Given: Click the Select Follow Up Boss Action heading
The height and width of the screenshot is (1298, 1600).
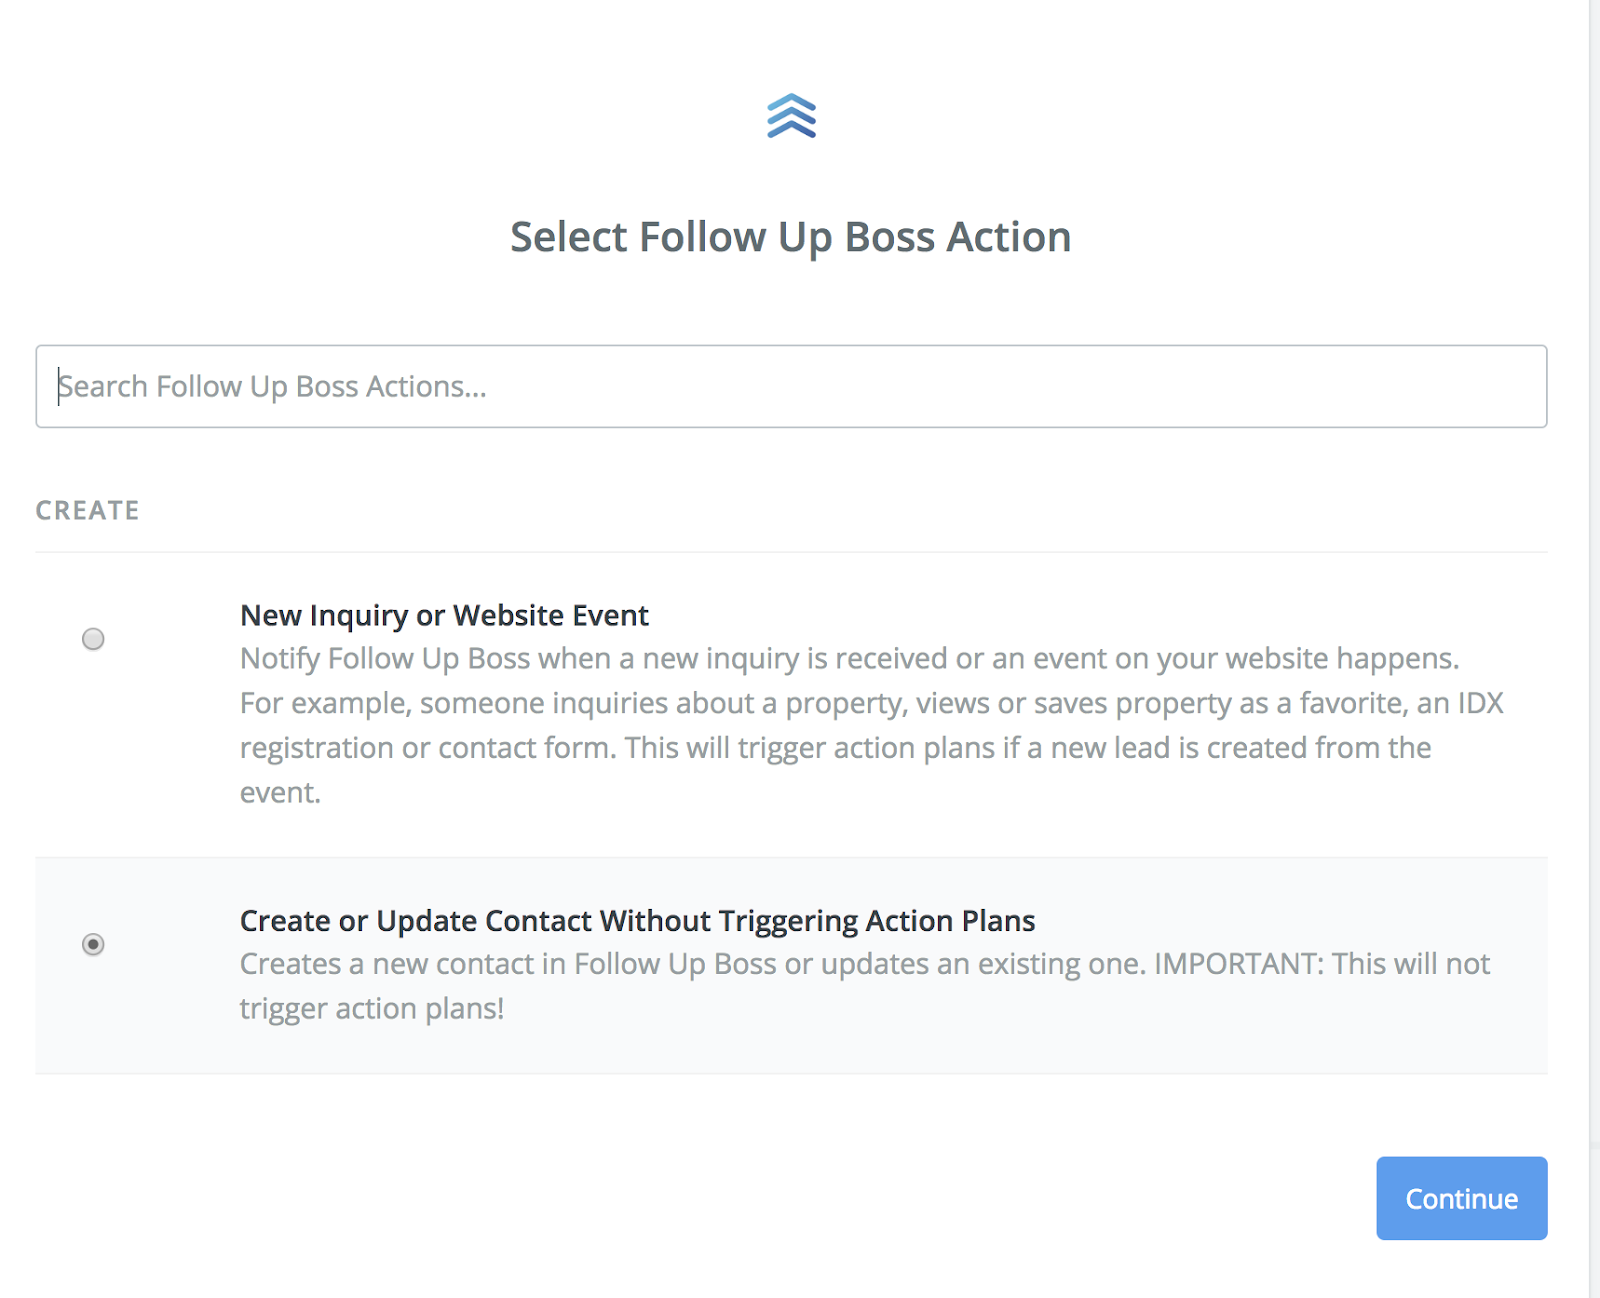Looking at the screenshot, I should [790, 237].
